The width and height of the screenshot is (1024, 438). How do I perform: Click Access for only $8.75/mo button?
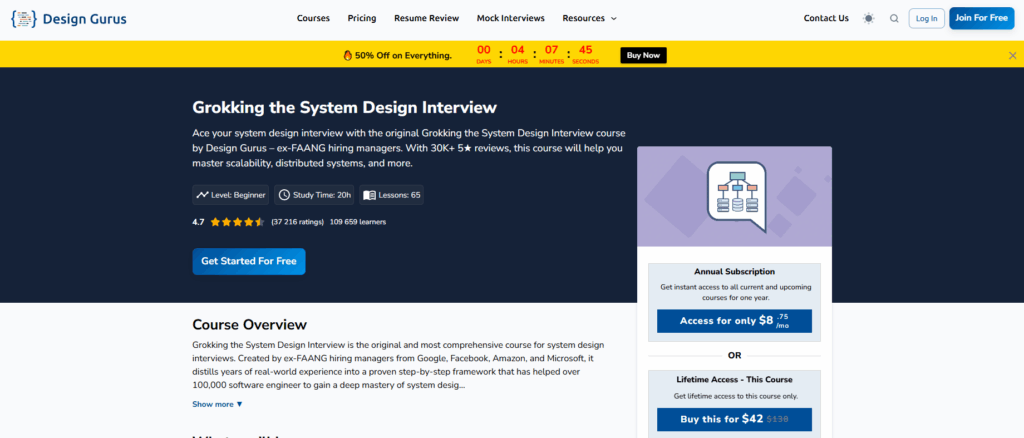[x=734, y=321]
